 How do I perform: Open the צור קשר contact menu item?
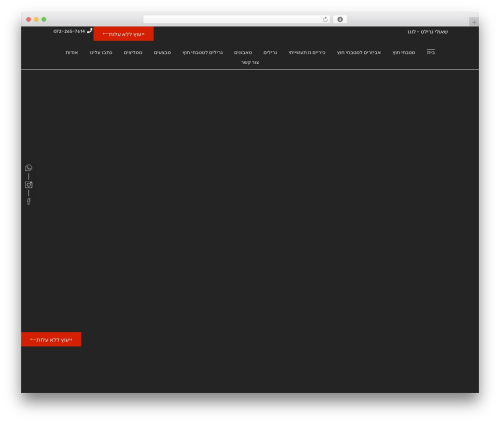click(x=250, y=62)
